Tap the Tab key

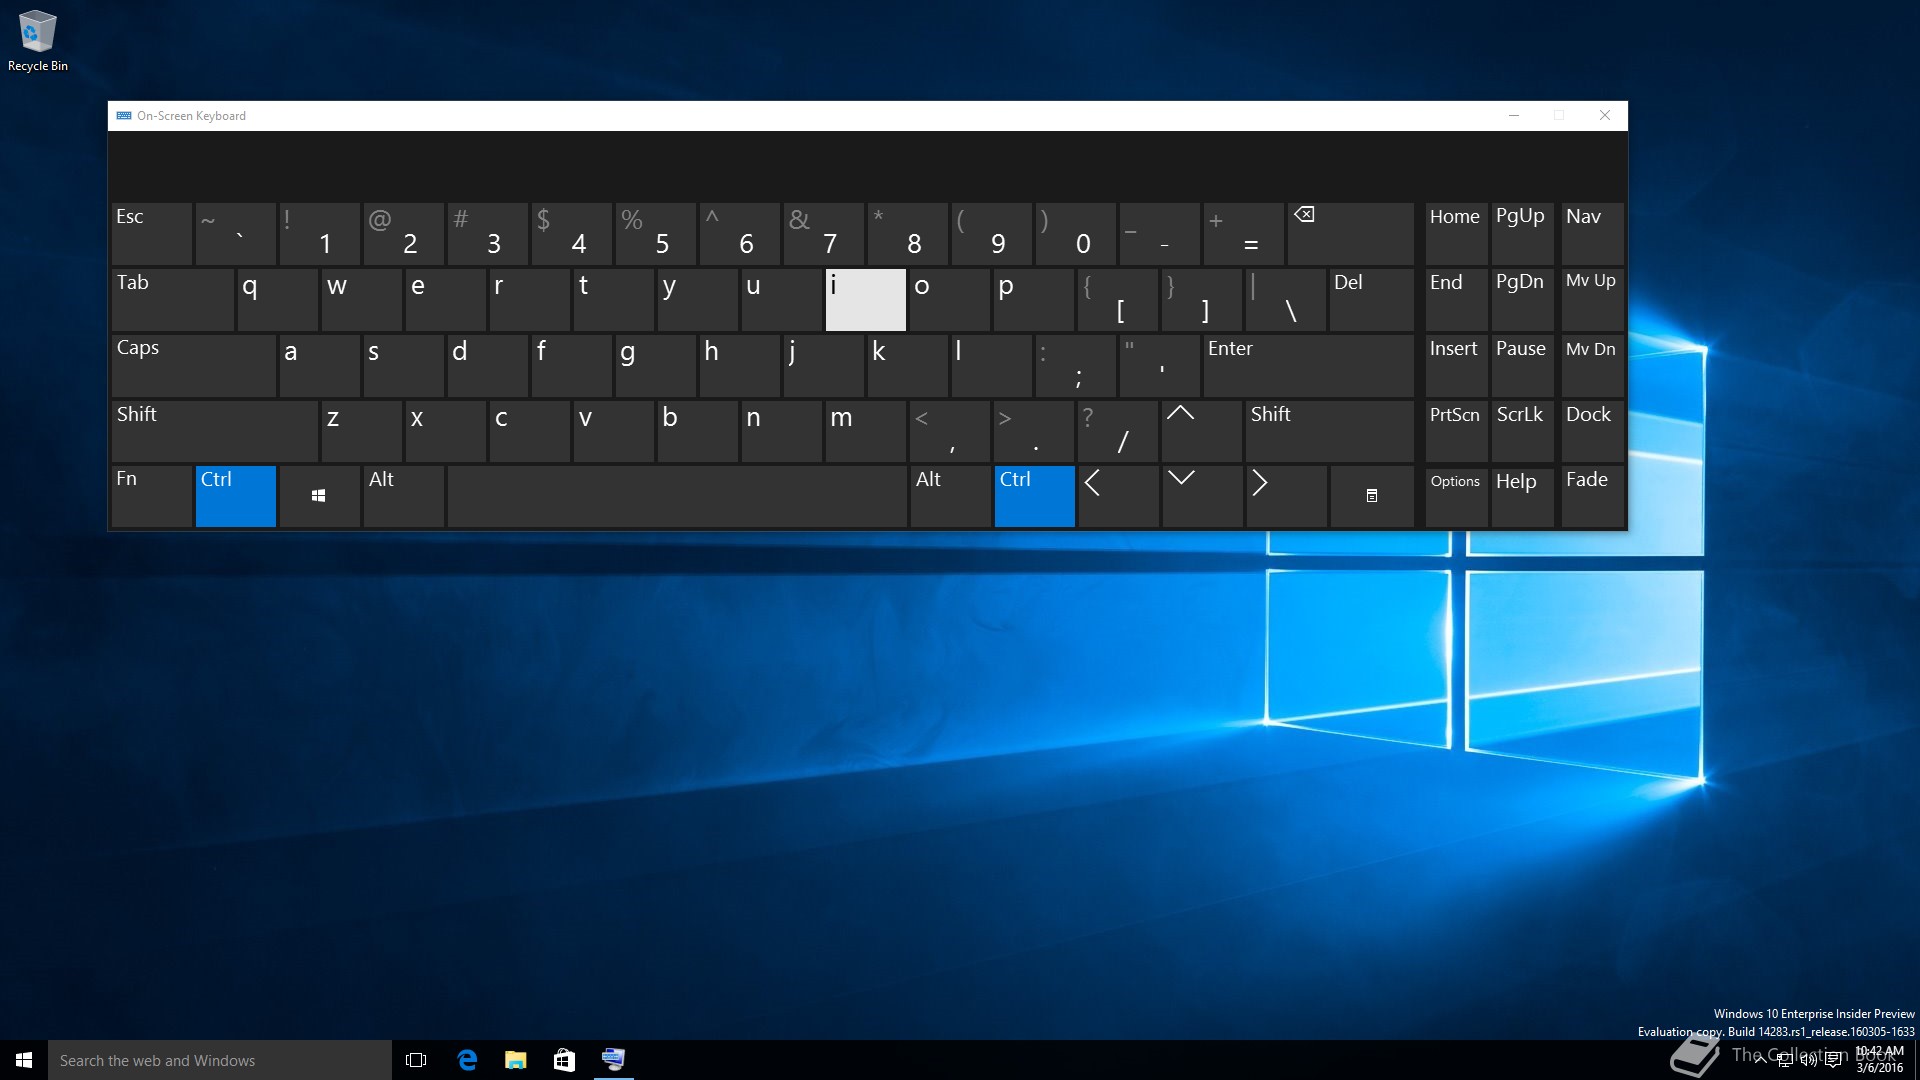(x=173, y=300)
